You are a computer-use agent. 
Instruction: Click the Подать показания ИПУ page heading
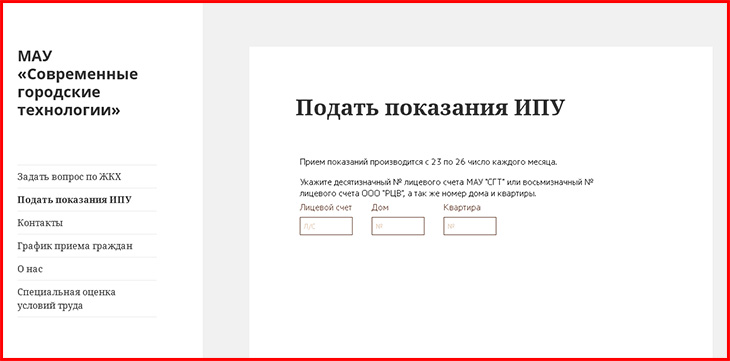[430, 109]
